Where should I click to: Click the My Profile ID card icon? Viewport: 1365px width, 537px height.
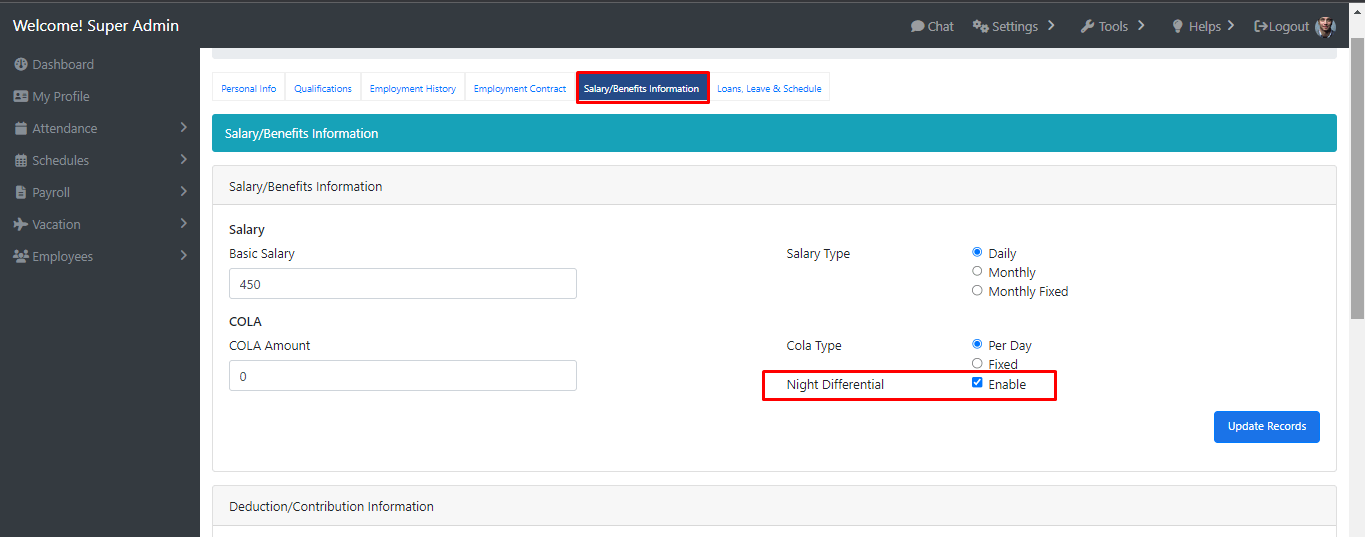click(x=21, y=96)
